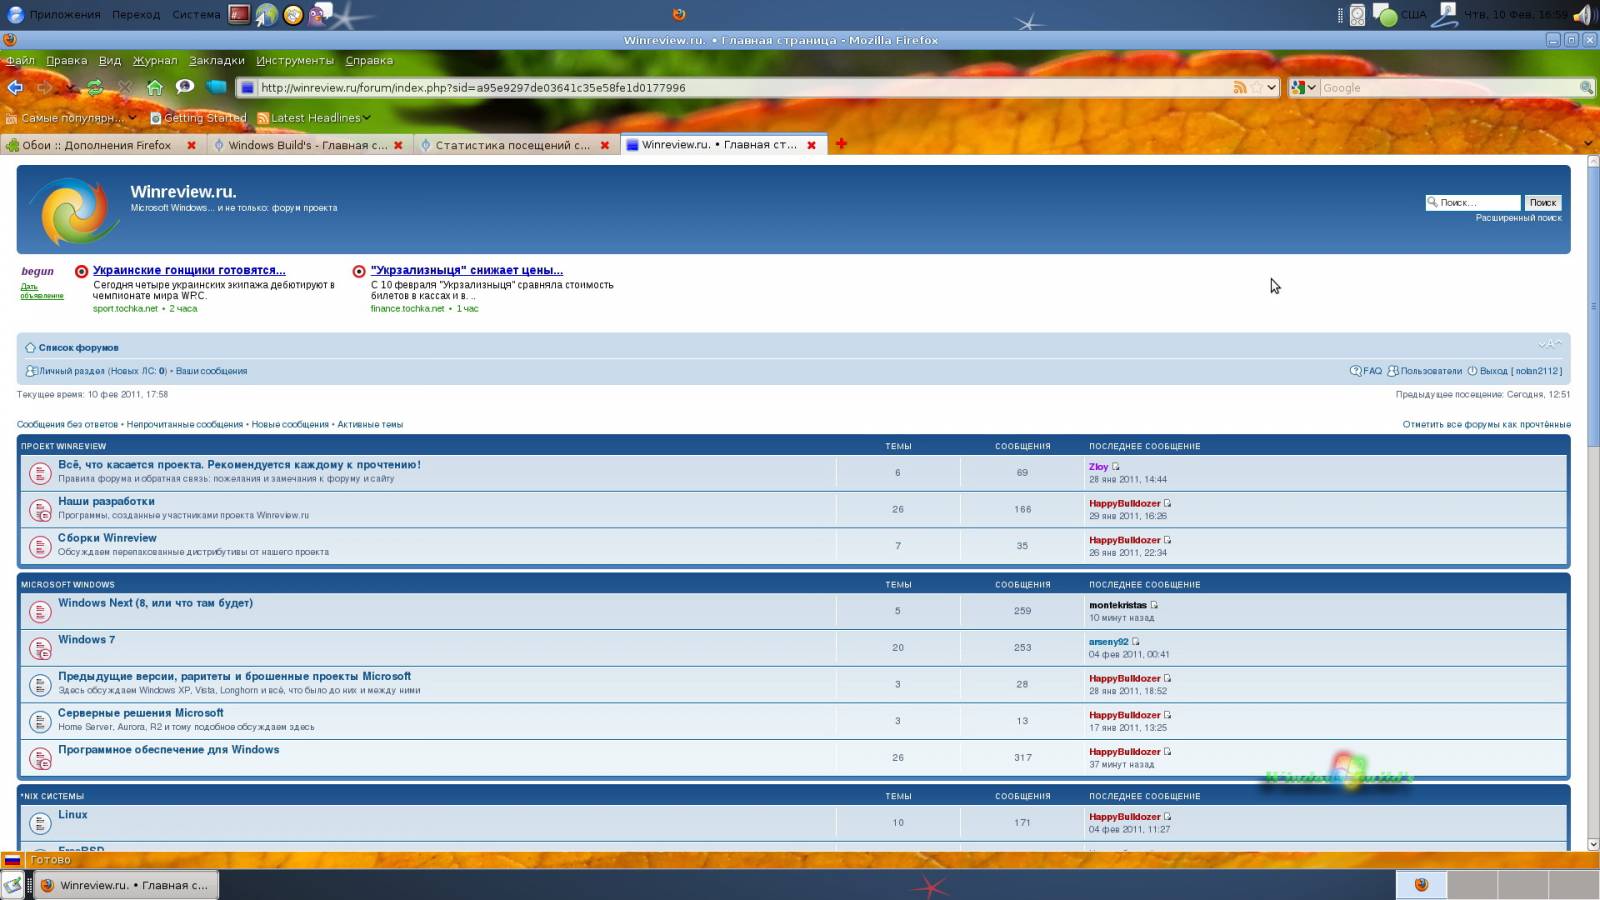Screen dimensions: 1600x900
Task: Click the Winreview swirl logo
Action: pyautogui.click(x=73, y=211)
